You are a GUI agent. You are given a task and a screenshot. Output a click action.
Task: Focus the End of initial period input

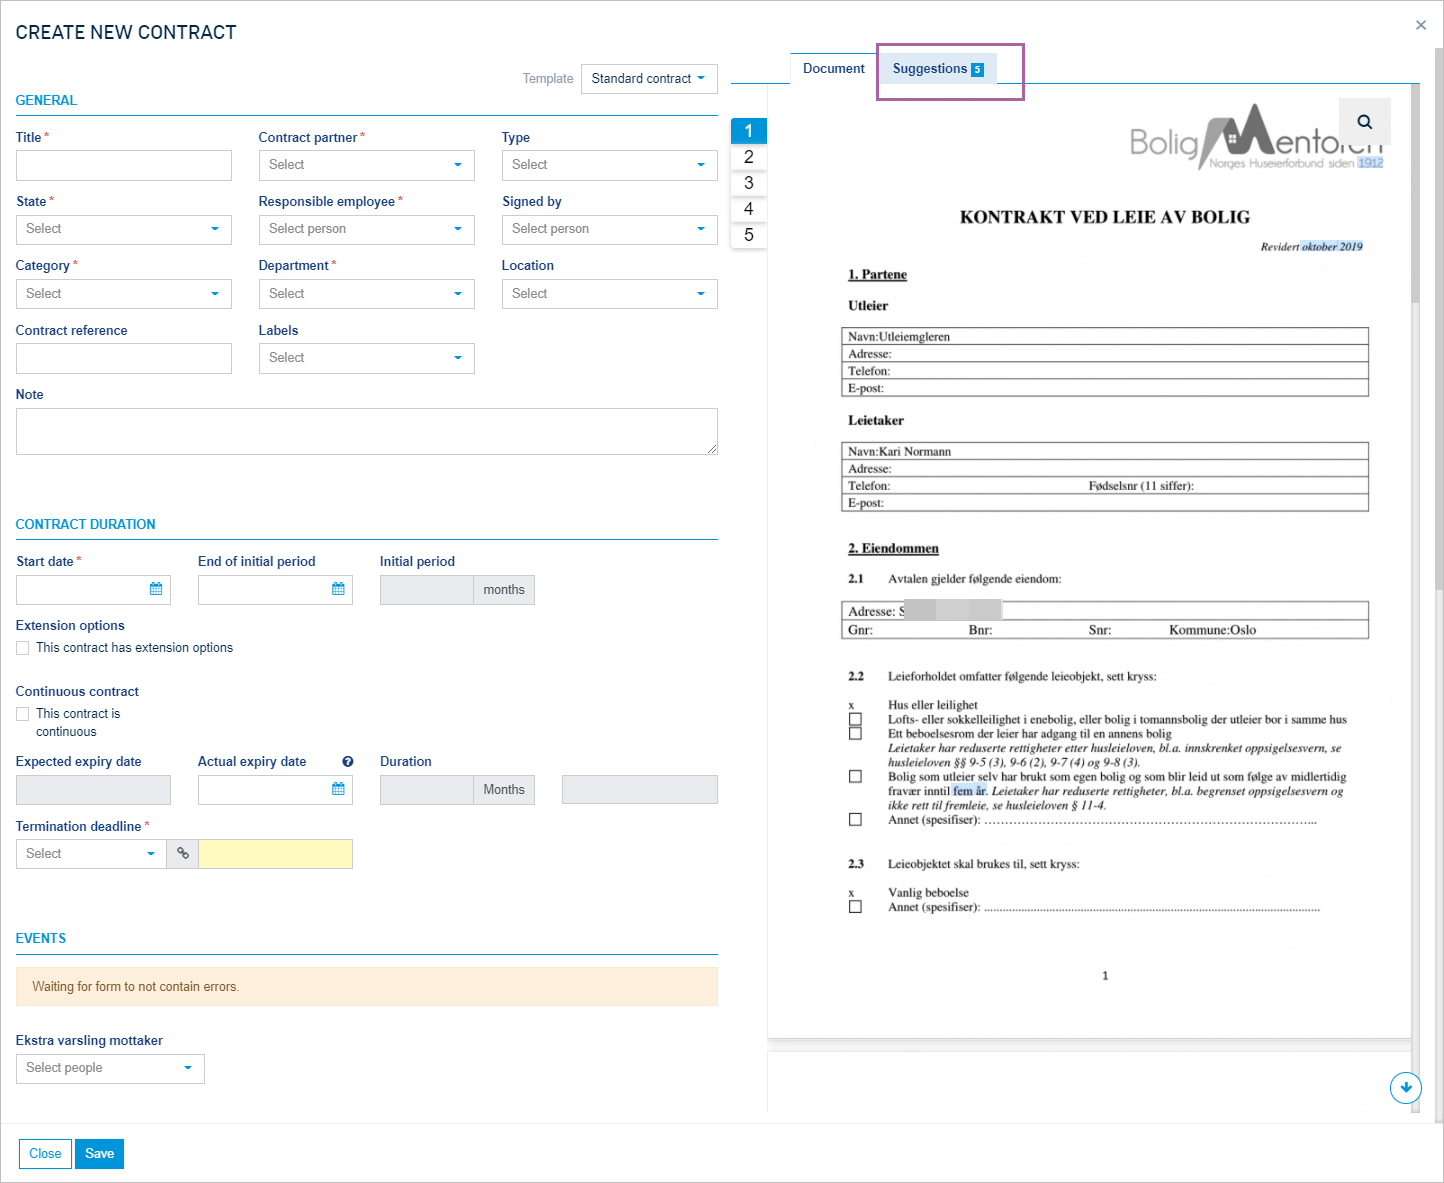pyautogui.click(x=275, y=589)
